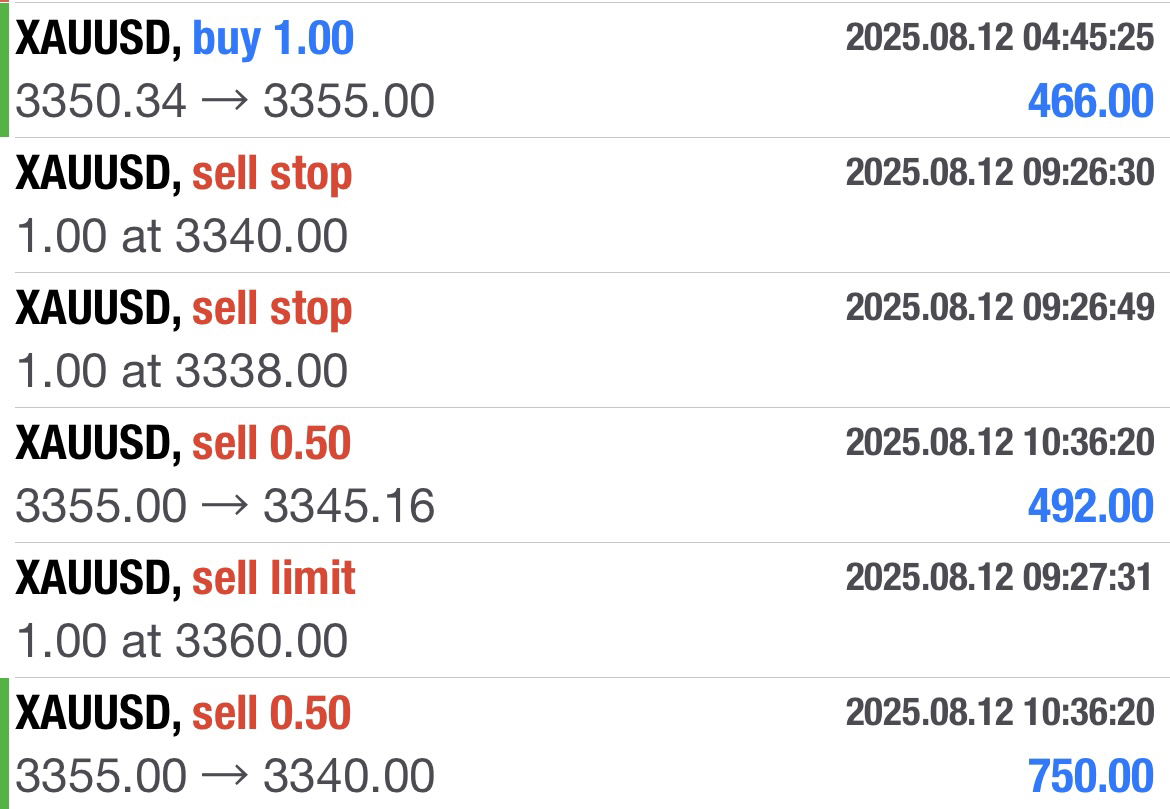This screenshot has width=1170, height=809.
Task: Click the 492.00 profit value
Action: 1091,506
